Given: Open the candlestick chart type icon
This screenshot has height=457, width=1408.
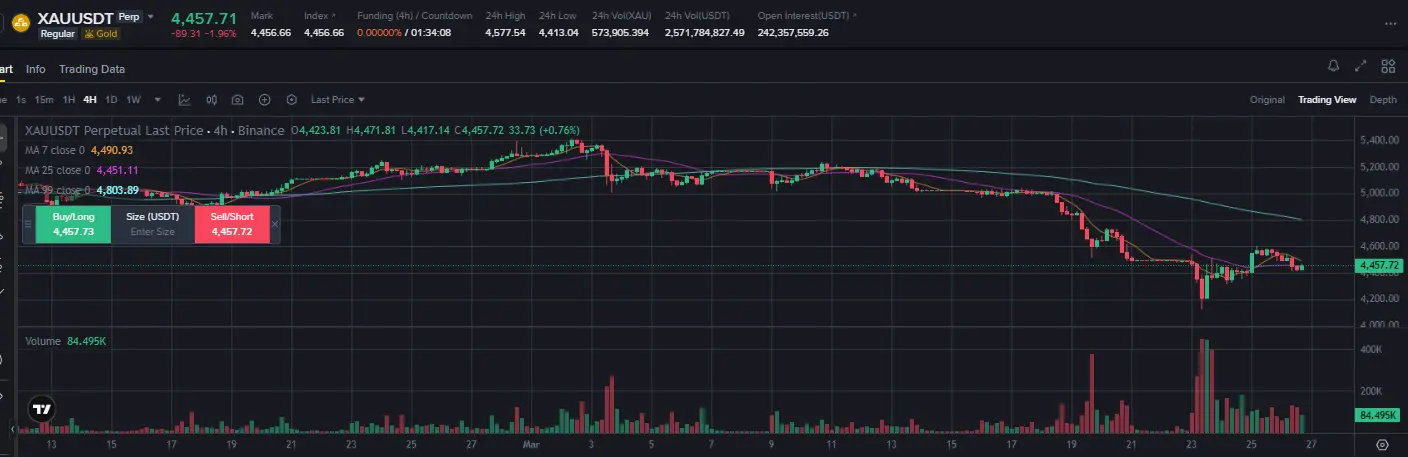Looking at the screenshot, I should coord(212,100).
